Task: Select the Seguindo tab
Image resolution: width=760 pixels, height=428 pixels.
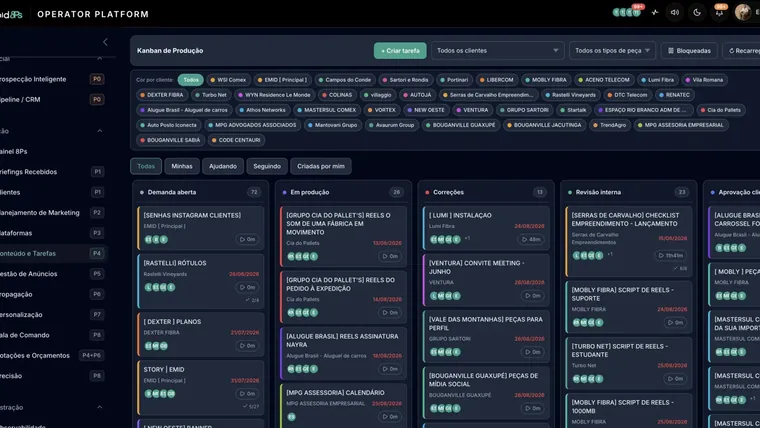Action: [x=267, y=166]
